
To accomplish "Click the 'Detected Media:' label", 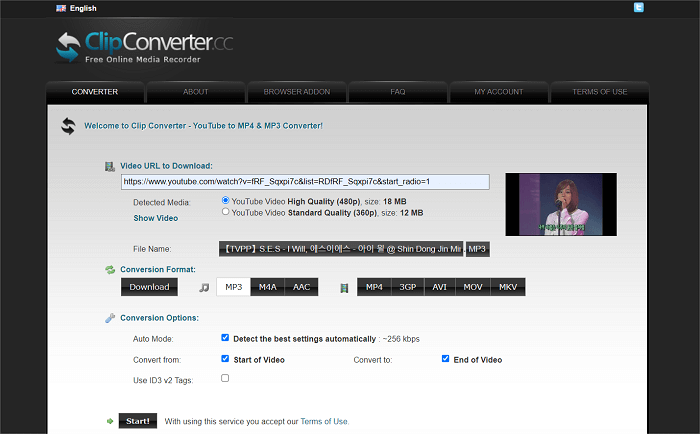I will tap(162, 203).
